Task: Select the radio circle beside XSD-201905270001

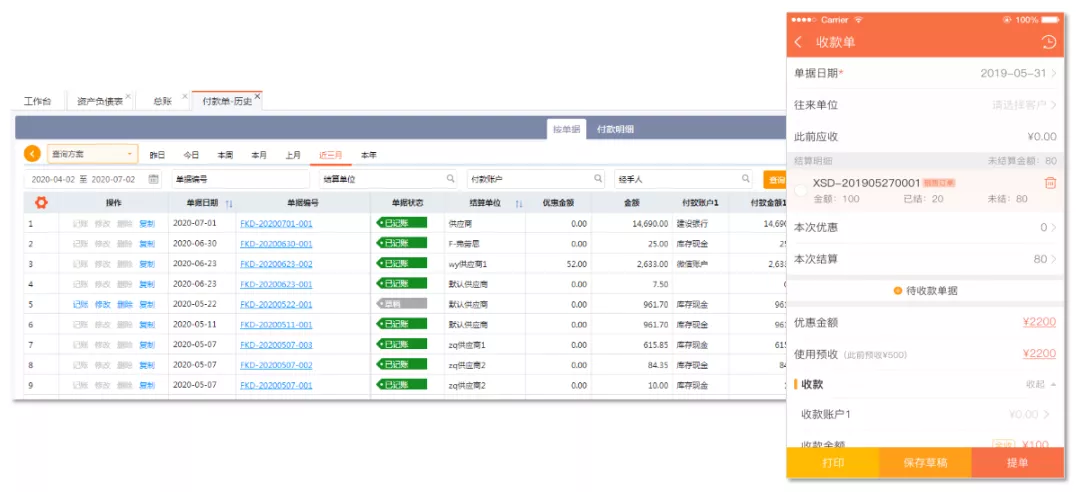Action: point(801,191)
